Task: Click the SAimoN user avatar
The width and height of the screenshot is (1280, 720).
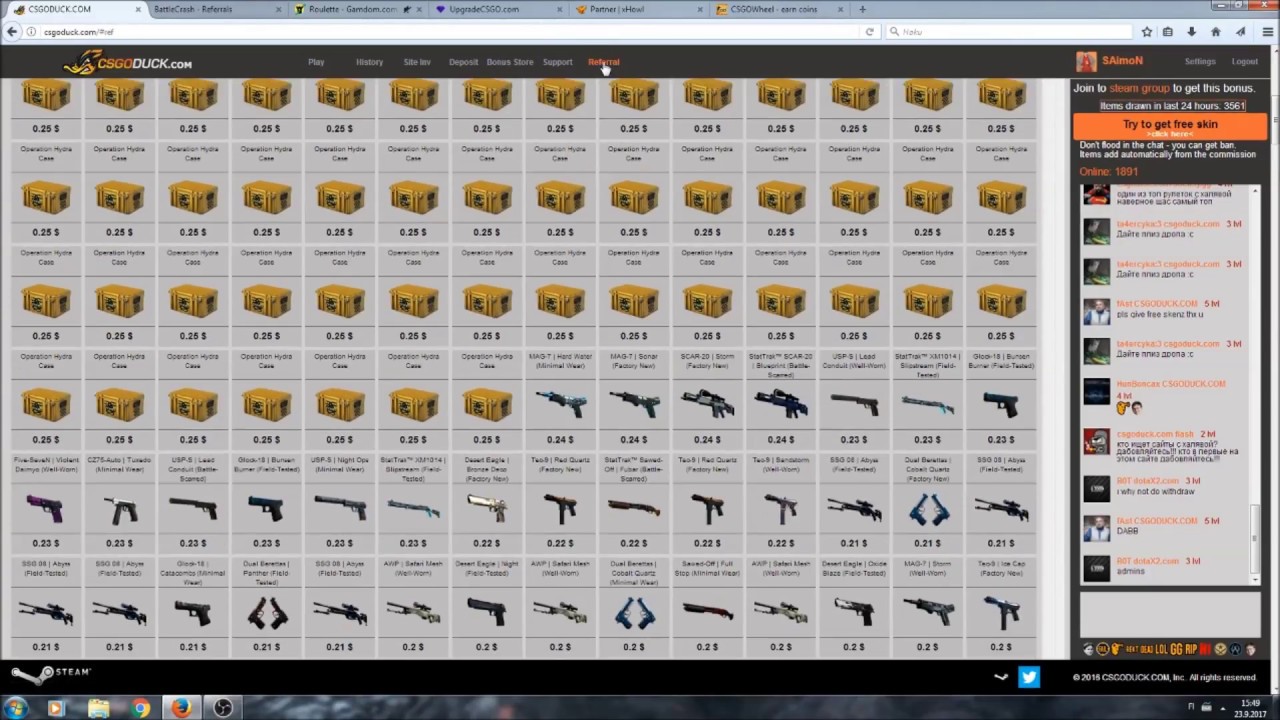Action: coord(1086,62)
